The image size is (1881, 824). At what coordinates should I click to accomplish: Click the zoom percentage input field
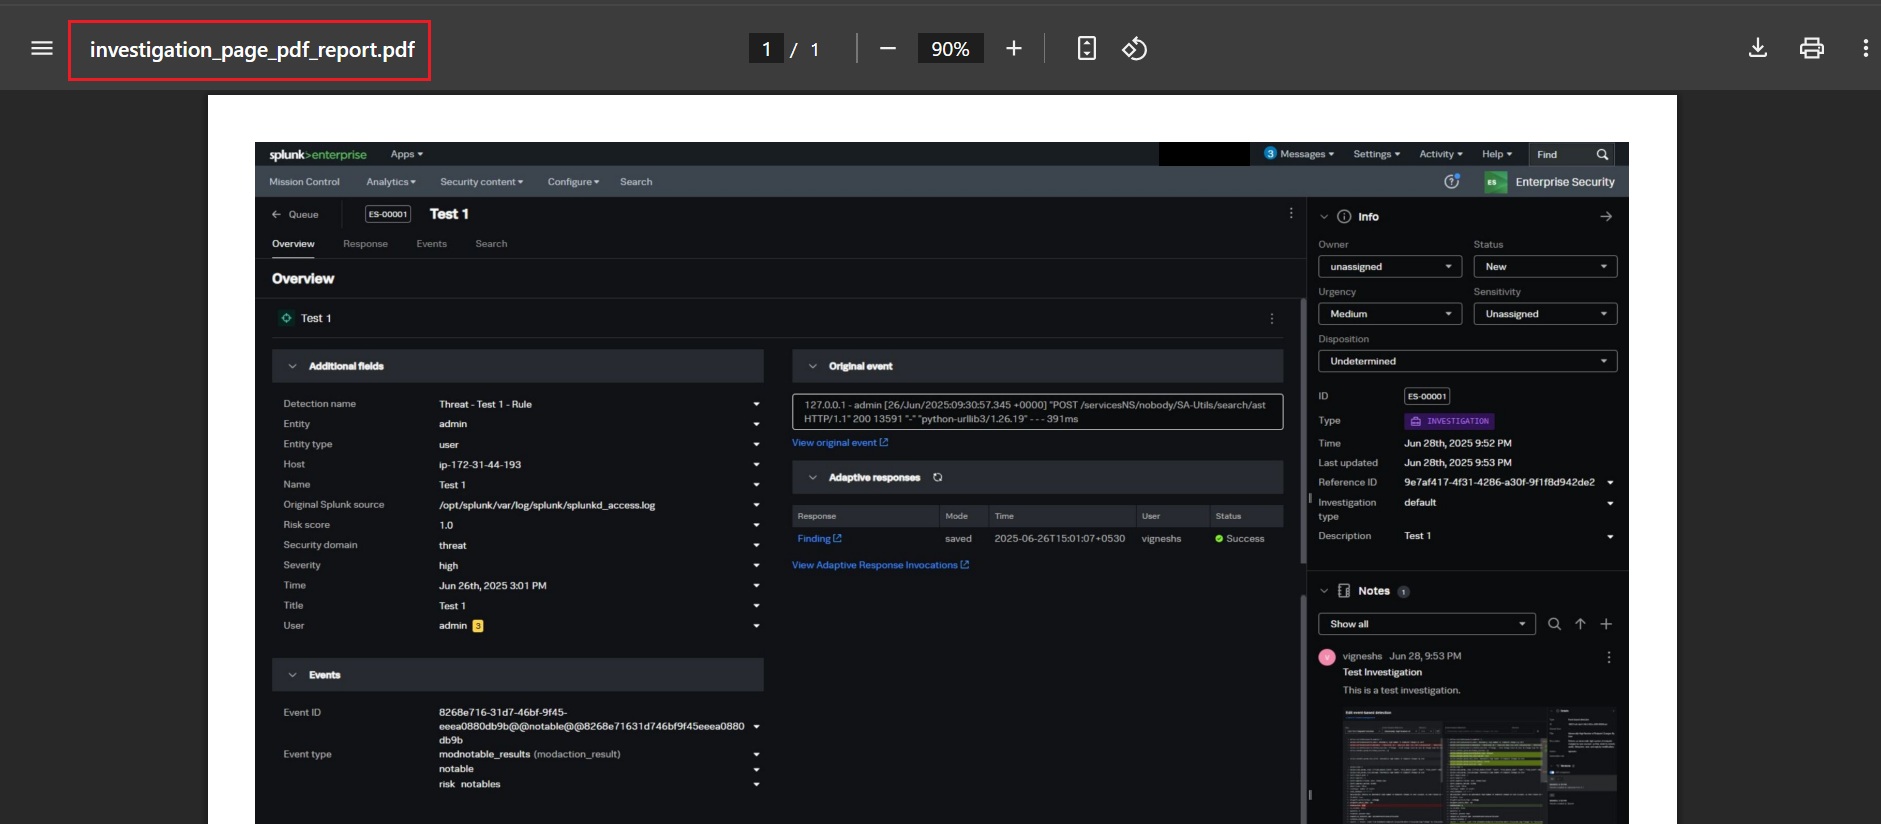950,48
